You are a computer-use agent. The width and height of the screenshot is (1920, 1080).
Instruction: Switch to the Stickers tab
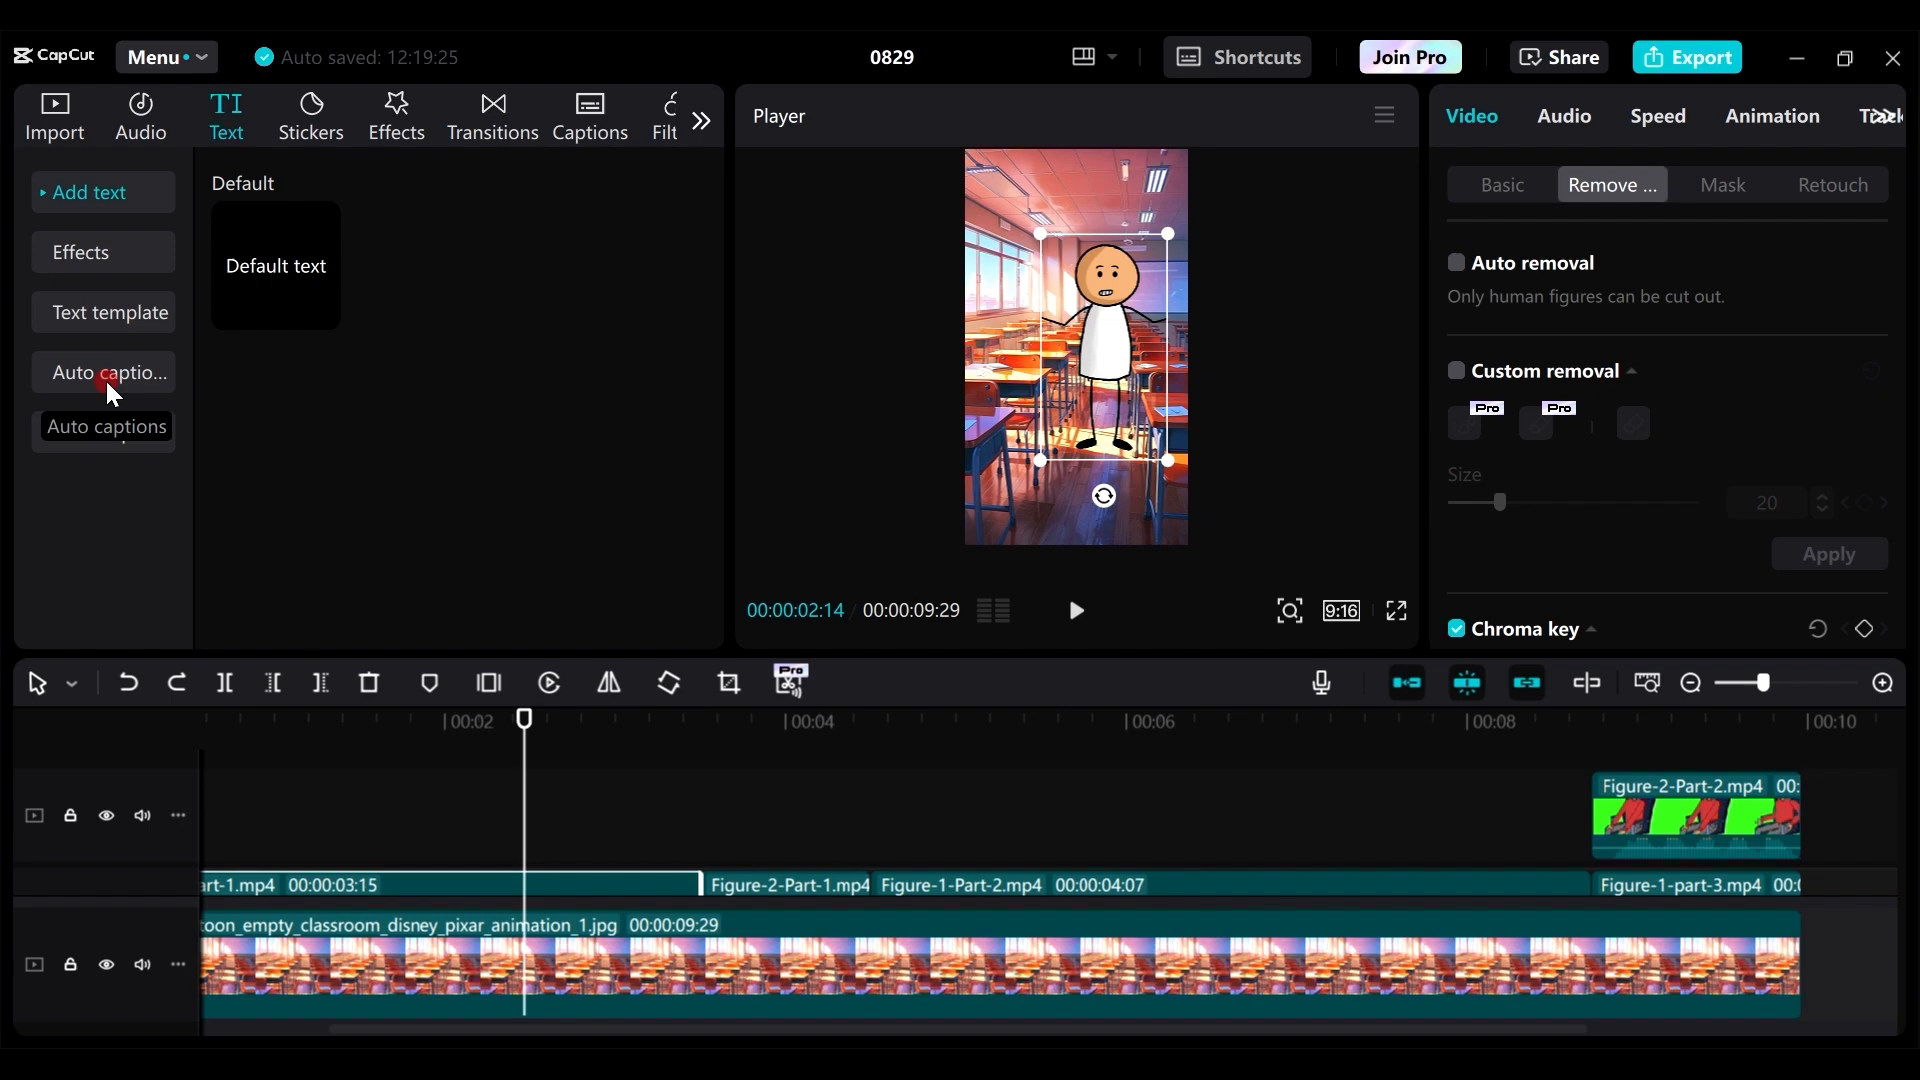coord(311,117)
